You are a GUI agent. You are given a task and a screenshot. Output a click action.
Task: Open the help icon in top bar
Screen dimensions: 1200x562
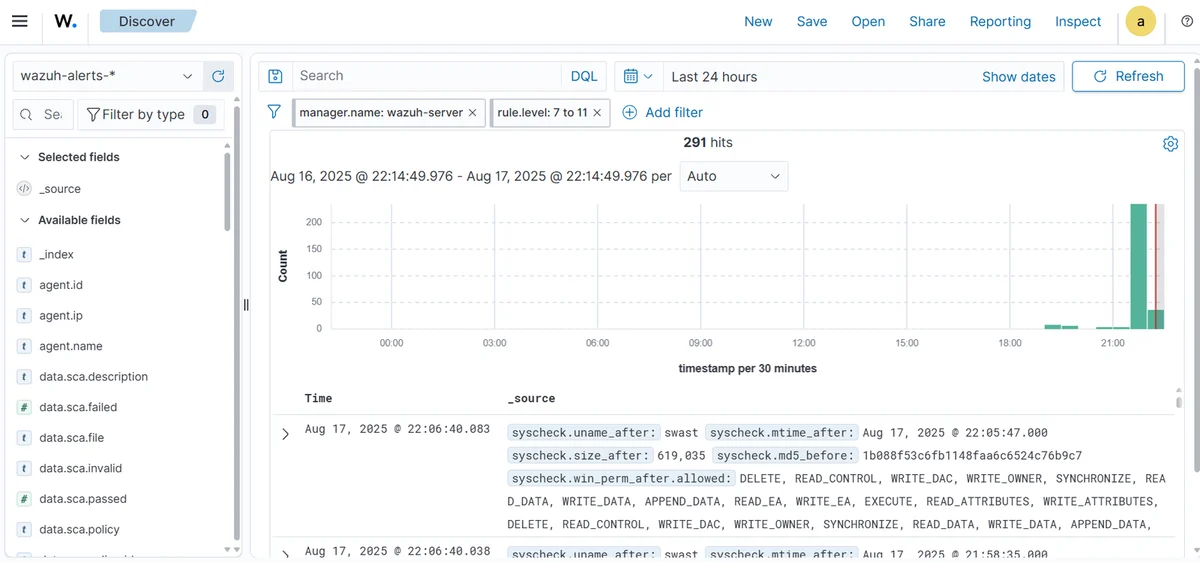(x=1187, y=21)
